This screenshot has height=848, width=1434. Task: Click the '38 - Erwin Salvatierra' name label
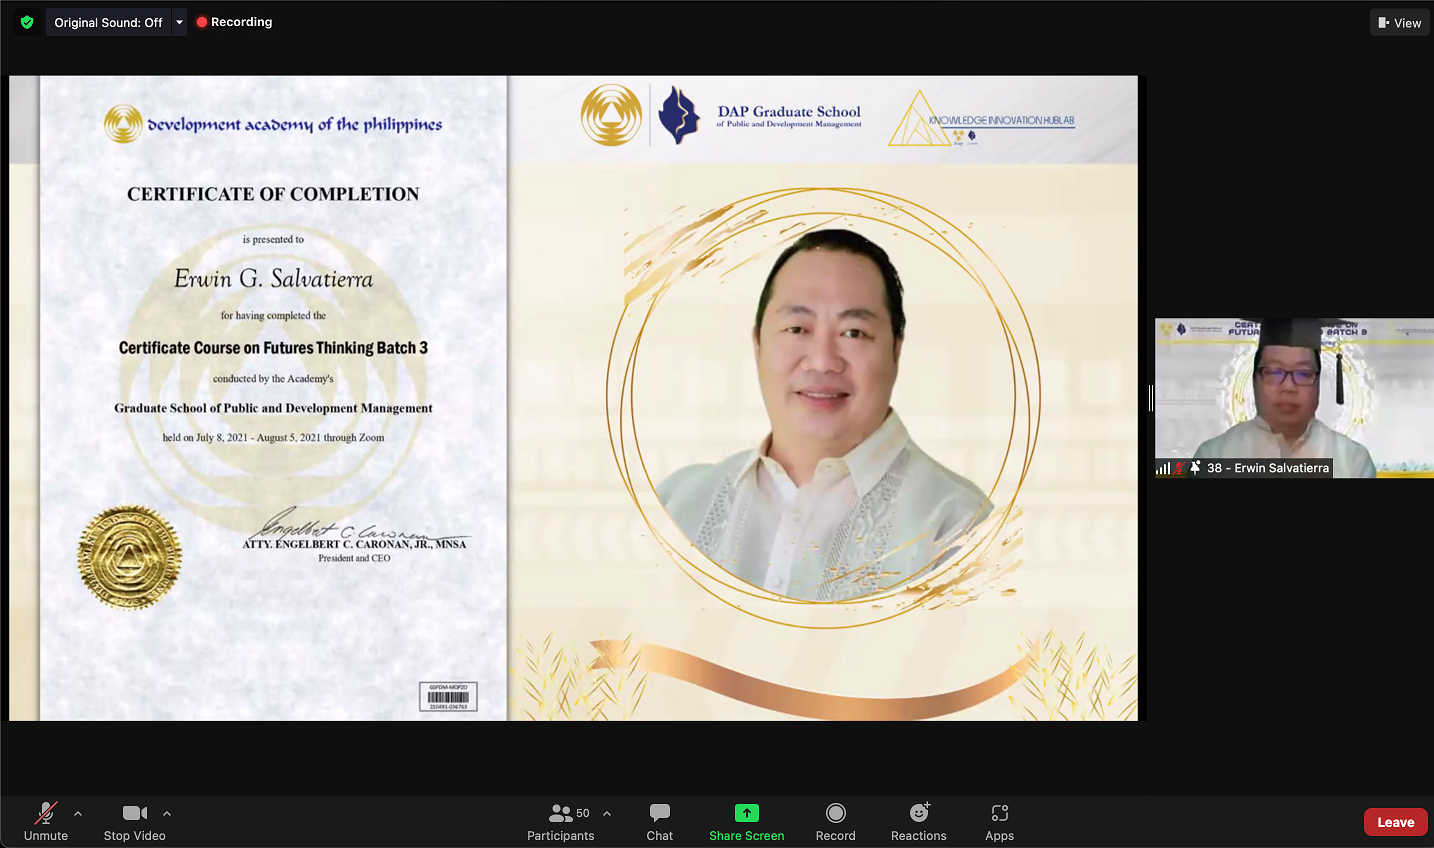(1268, 468)
